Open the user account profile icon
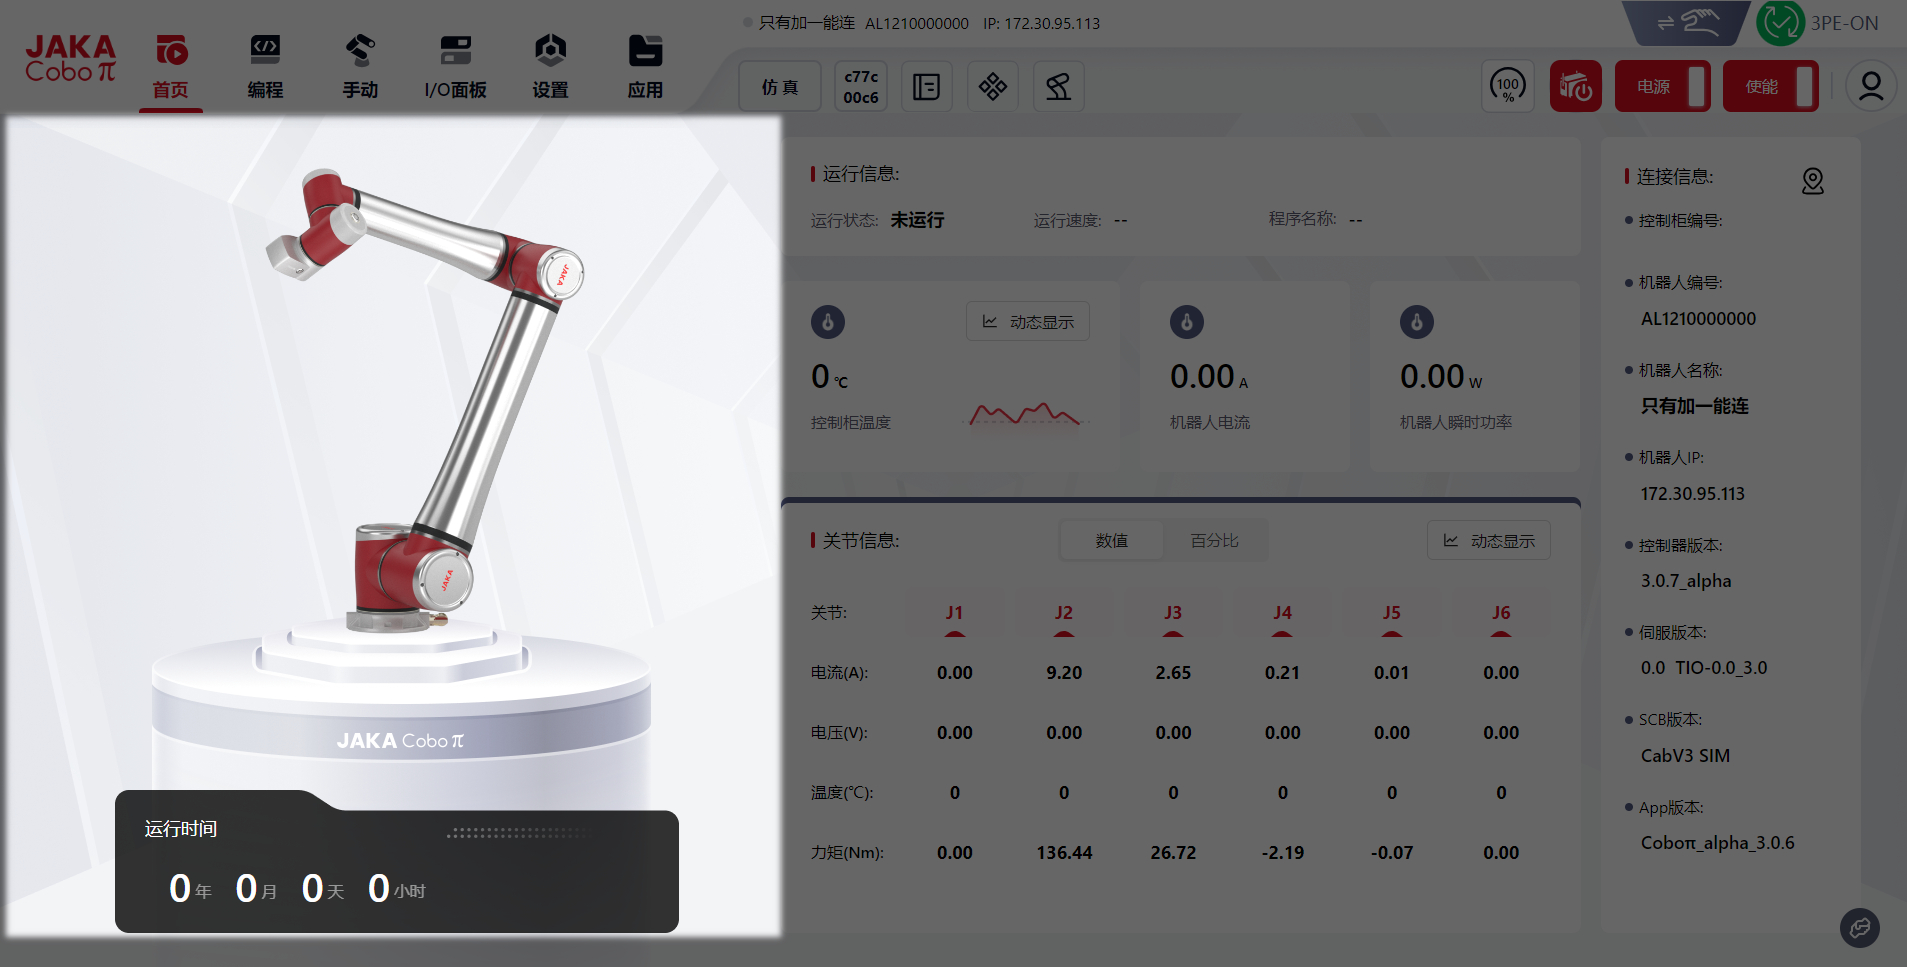This screenshot has height=967, width=1907. click(1870, 87)
